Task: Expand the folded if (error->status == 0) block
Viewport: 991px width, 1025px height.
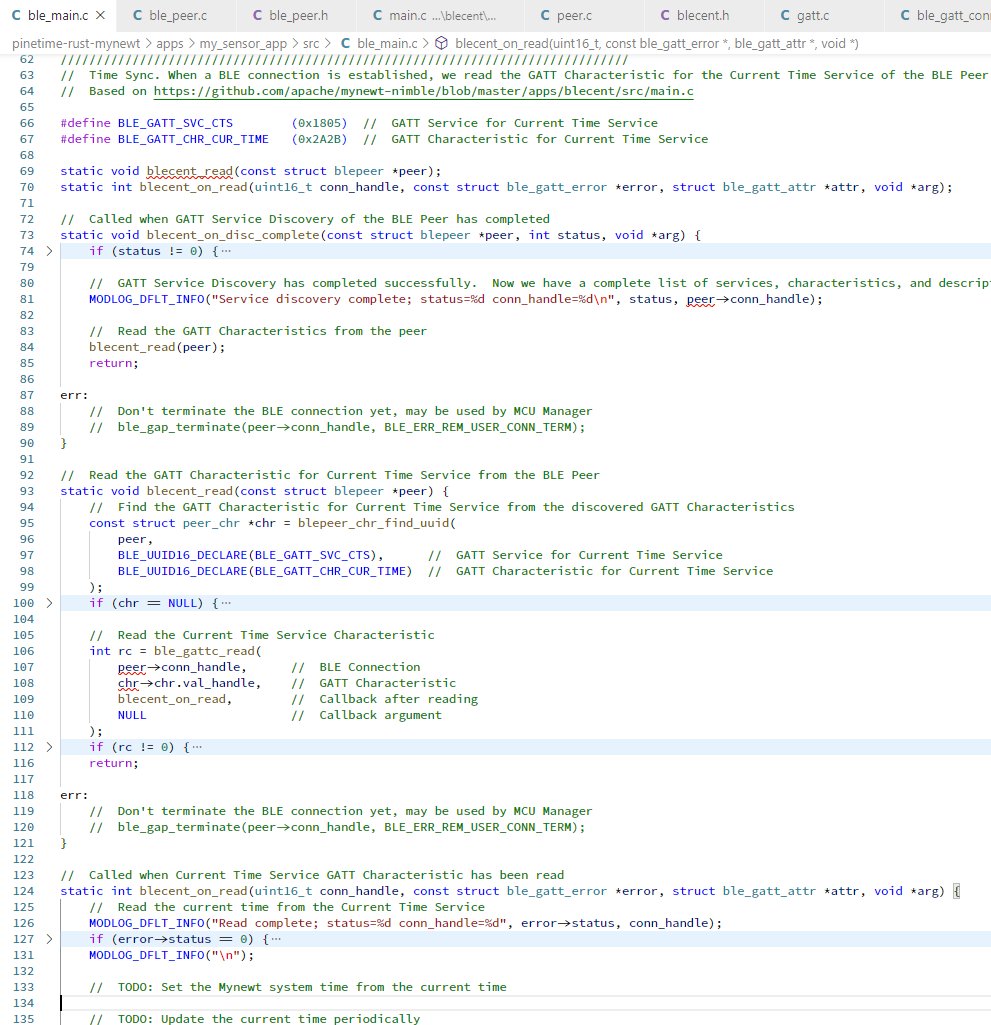Action: pos(49,939)
